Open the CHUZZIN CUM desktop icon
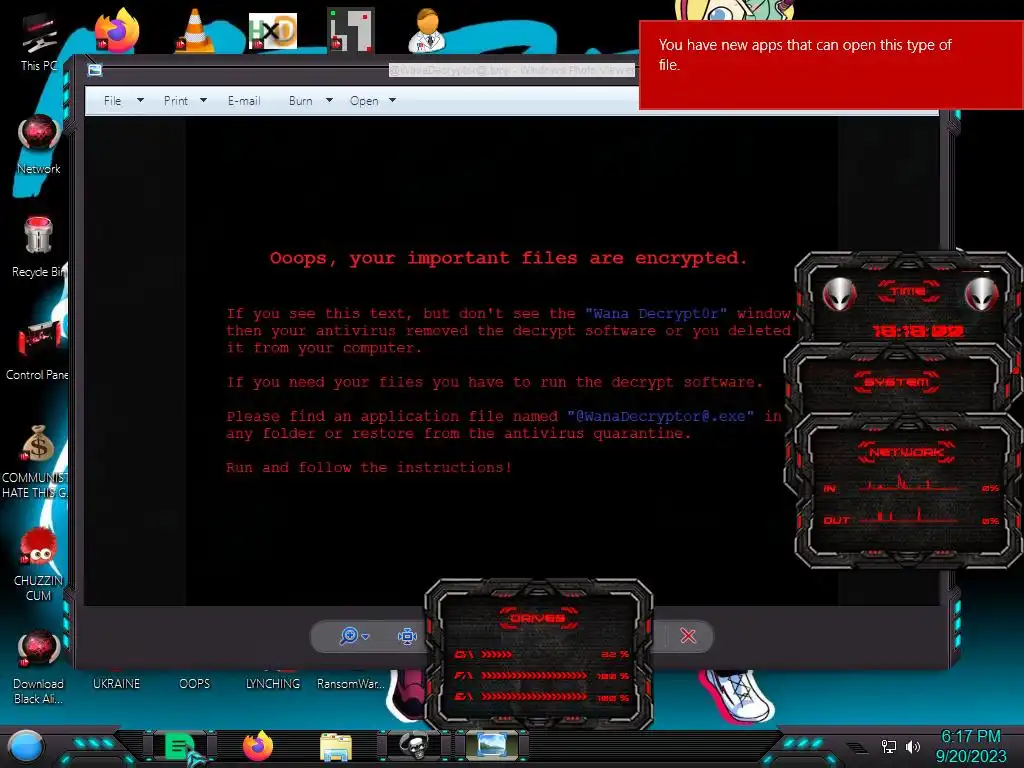This screenshot has width=1024, height=768. [x=38, y=565]
